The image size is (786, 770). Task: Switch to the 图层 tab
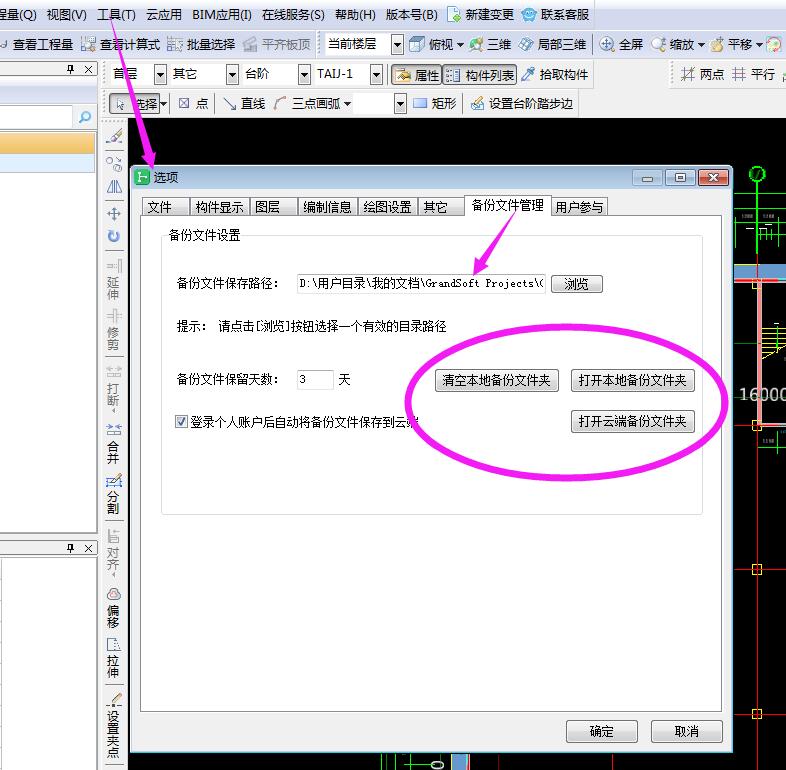click(274, 207)
